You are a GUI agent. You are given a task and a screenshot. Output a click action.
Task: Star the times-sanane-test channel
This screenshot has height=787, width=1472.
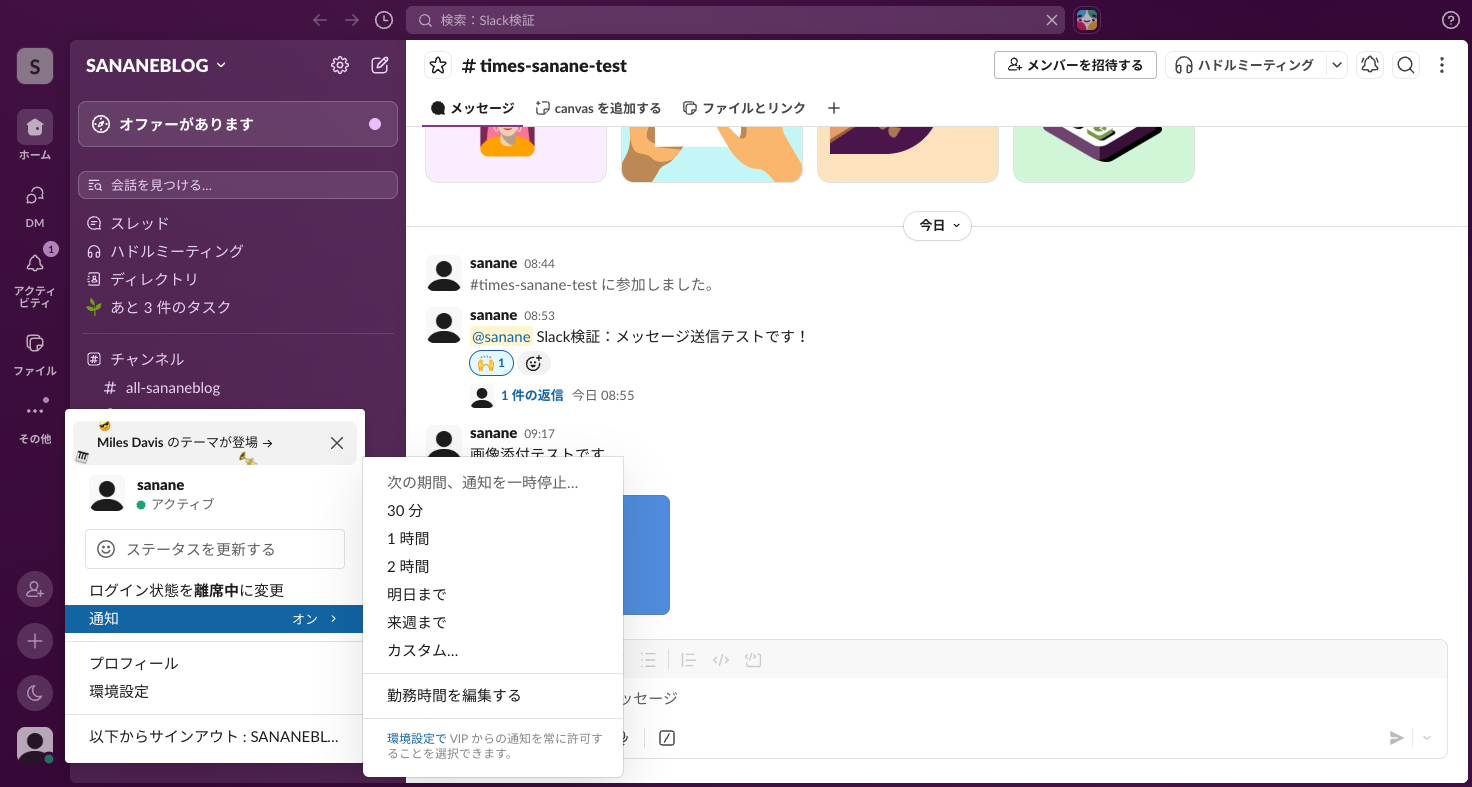(x=438, y=65)
